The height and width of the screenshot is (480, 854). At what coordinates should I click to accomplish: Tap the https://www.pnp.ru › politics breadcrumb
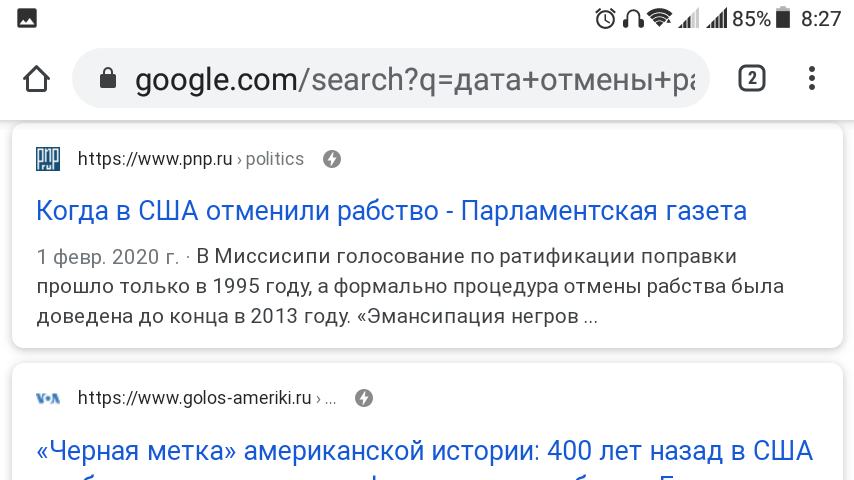[191, 159]
